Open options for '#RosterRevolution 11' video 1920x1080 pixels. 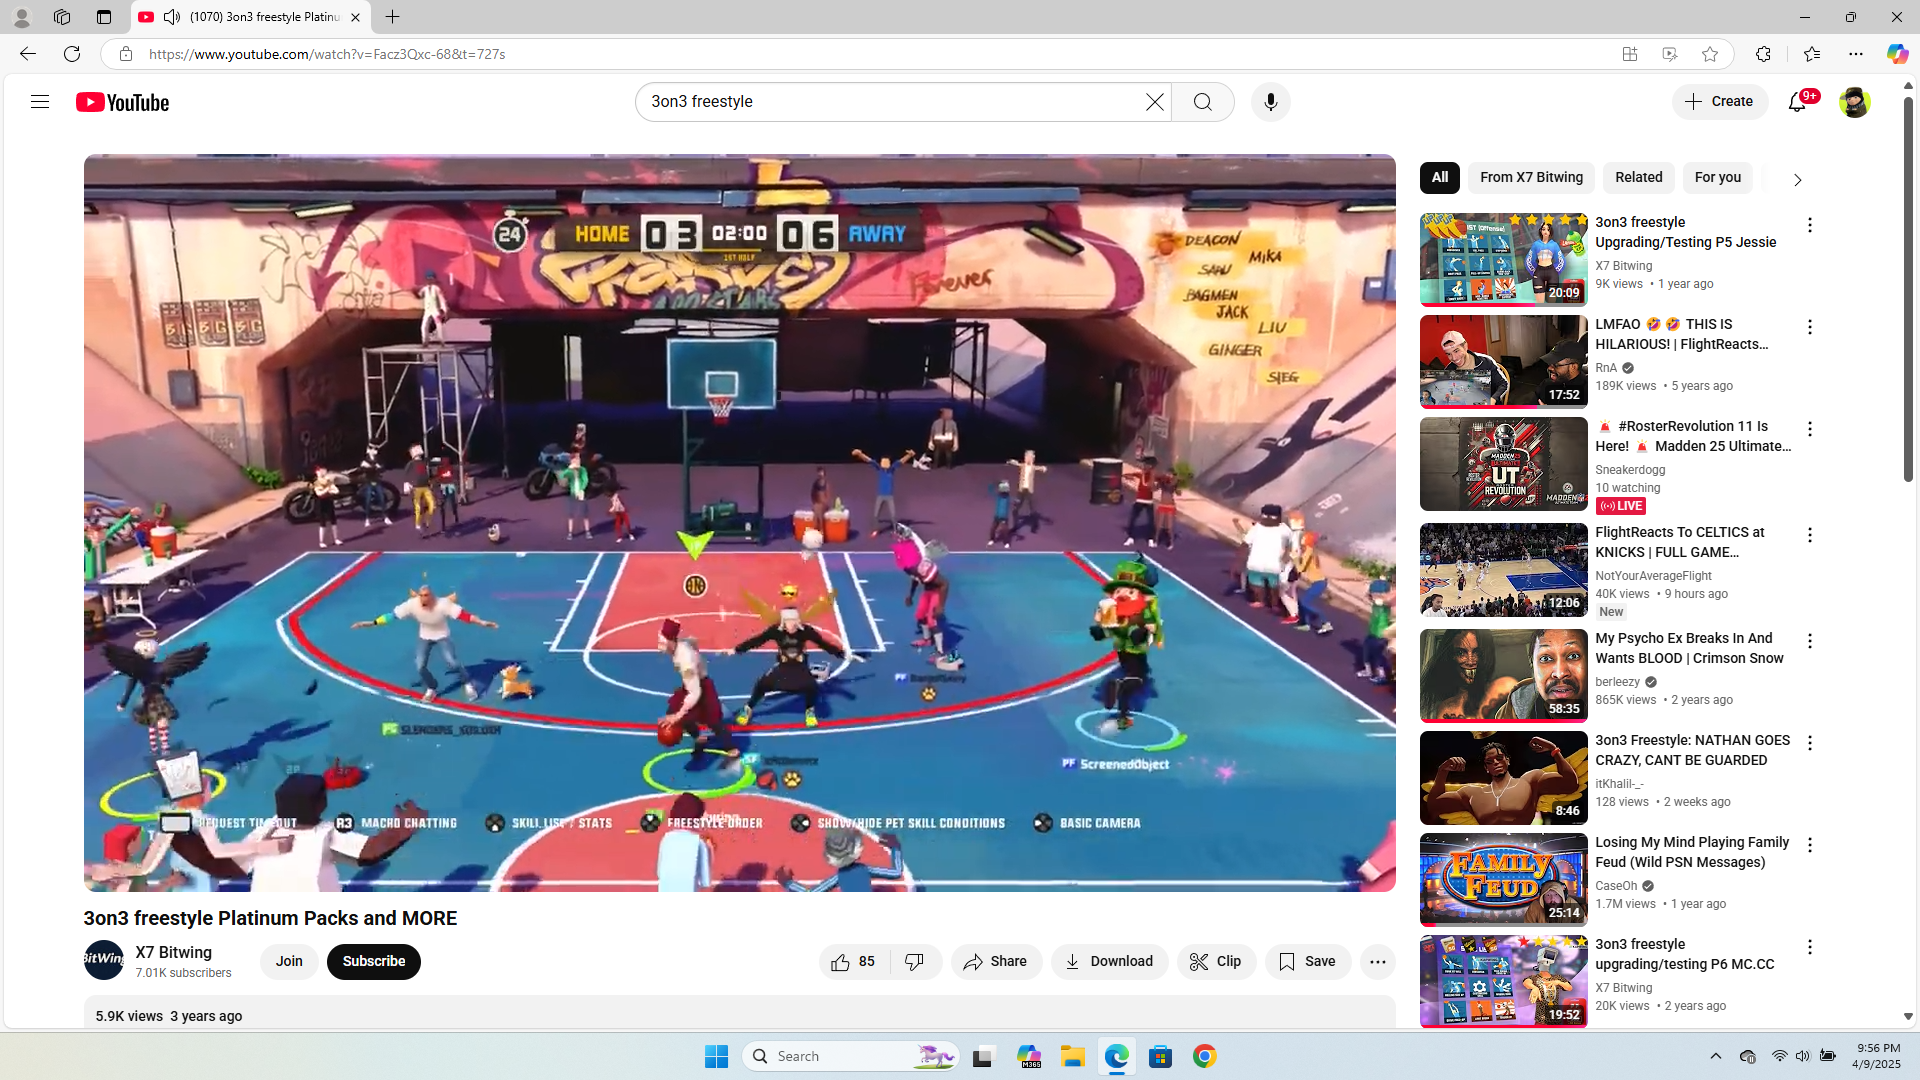(1809, 429)
